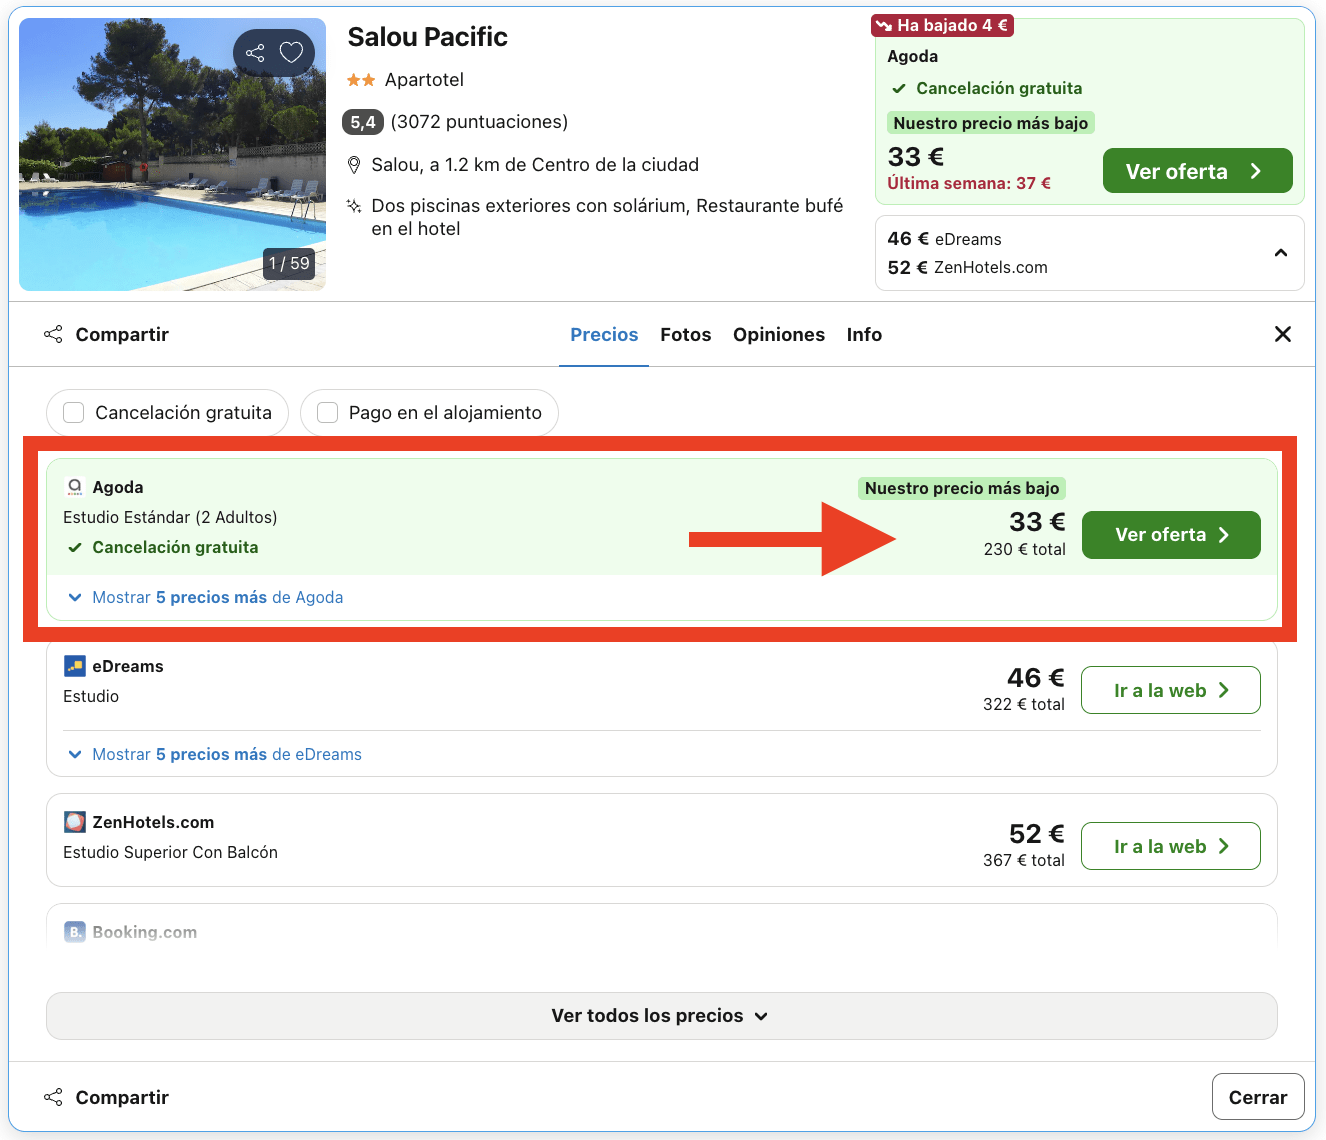Click the ZenHotels.com logo icon
This screenshot has height=1140, width=1326.
pos(74,821)
